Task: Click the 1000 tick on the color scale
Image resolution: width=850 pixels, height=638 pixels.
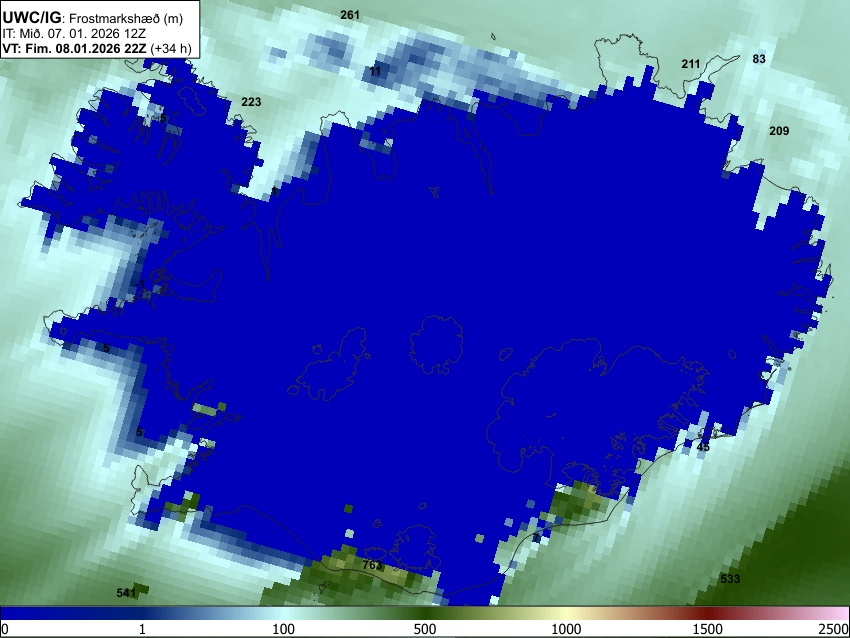Action: click(566, 629)
